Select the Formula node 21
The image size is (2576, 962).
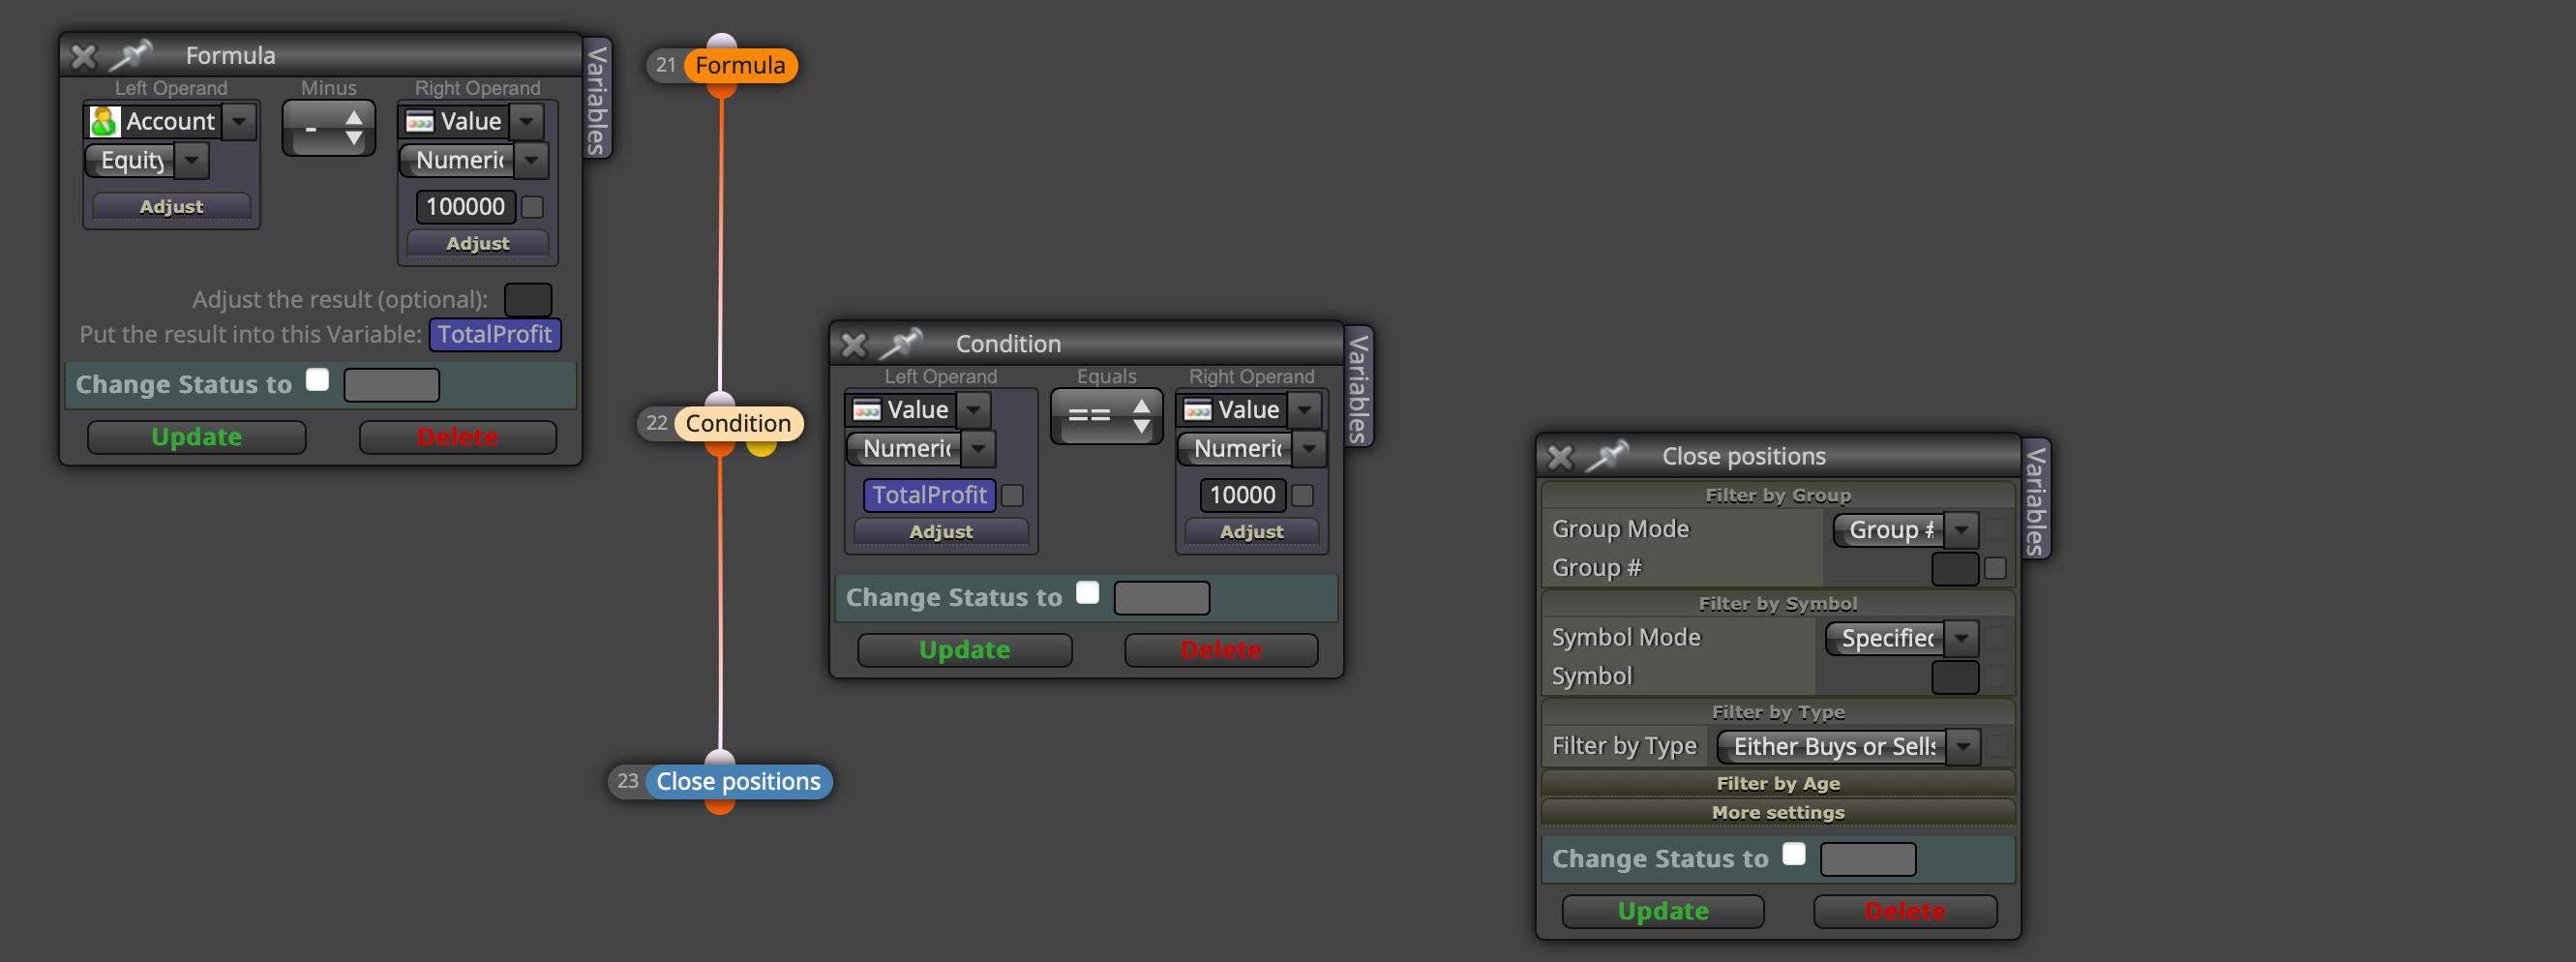click(x=740, y=66)
